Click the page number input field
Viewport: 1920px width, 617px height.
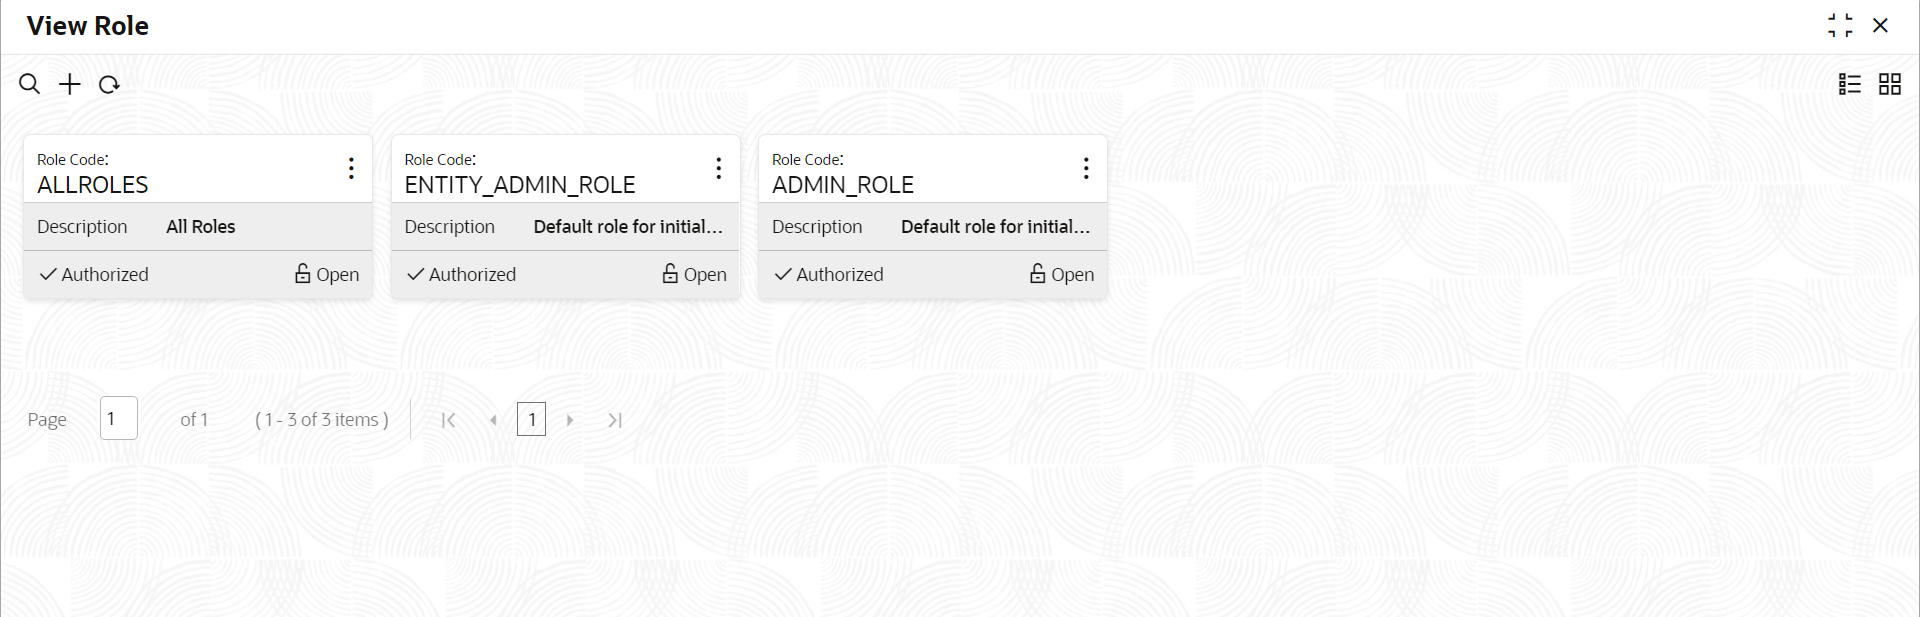pyautogui.click(x=118, y=419)
